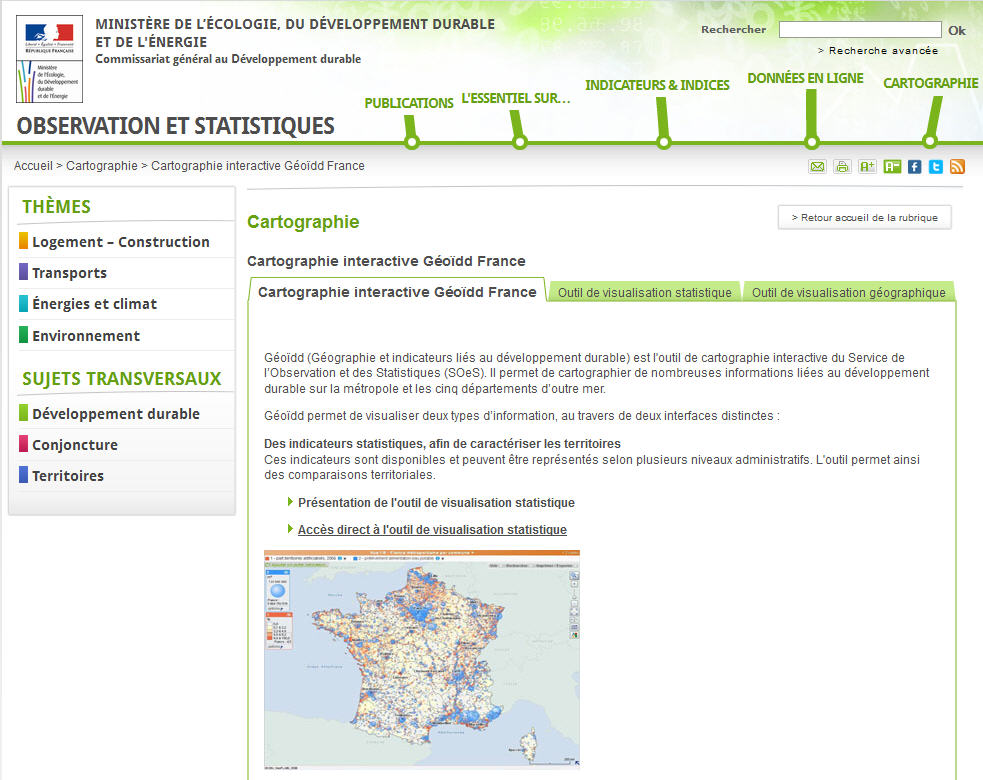Open the France map thumbnail
Viewport: 983px width, 780px height.
tap(421, 659)
